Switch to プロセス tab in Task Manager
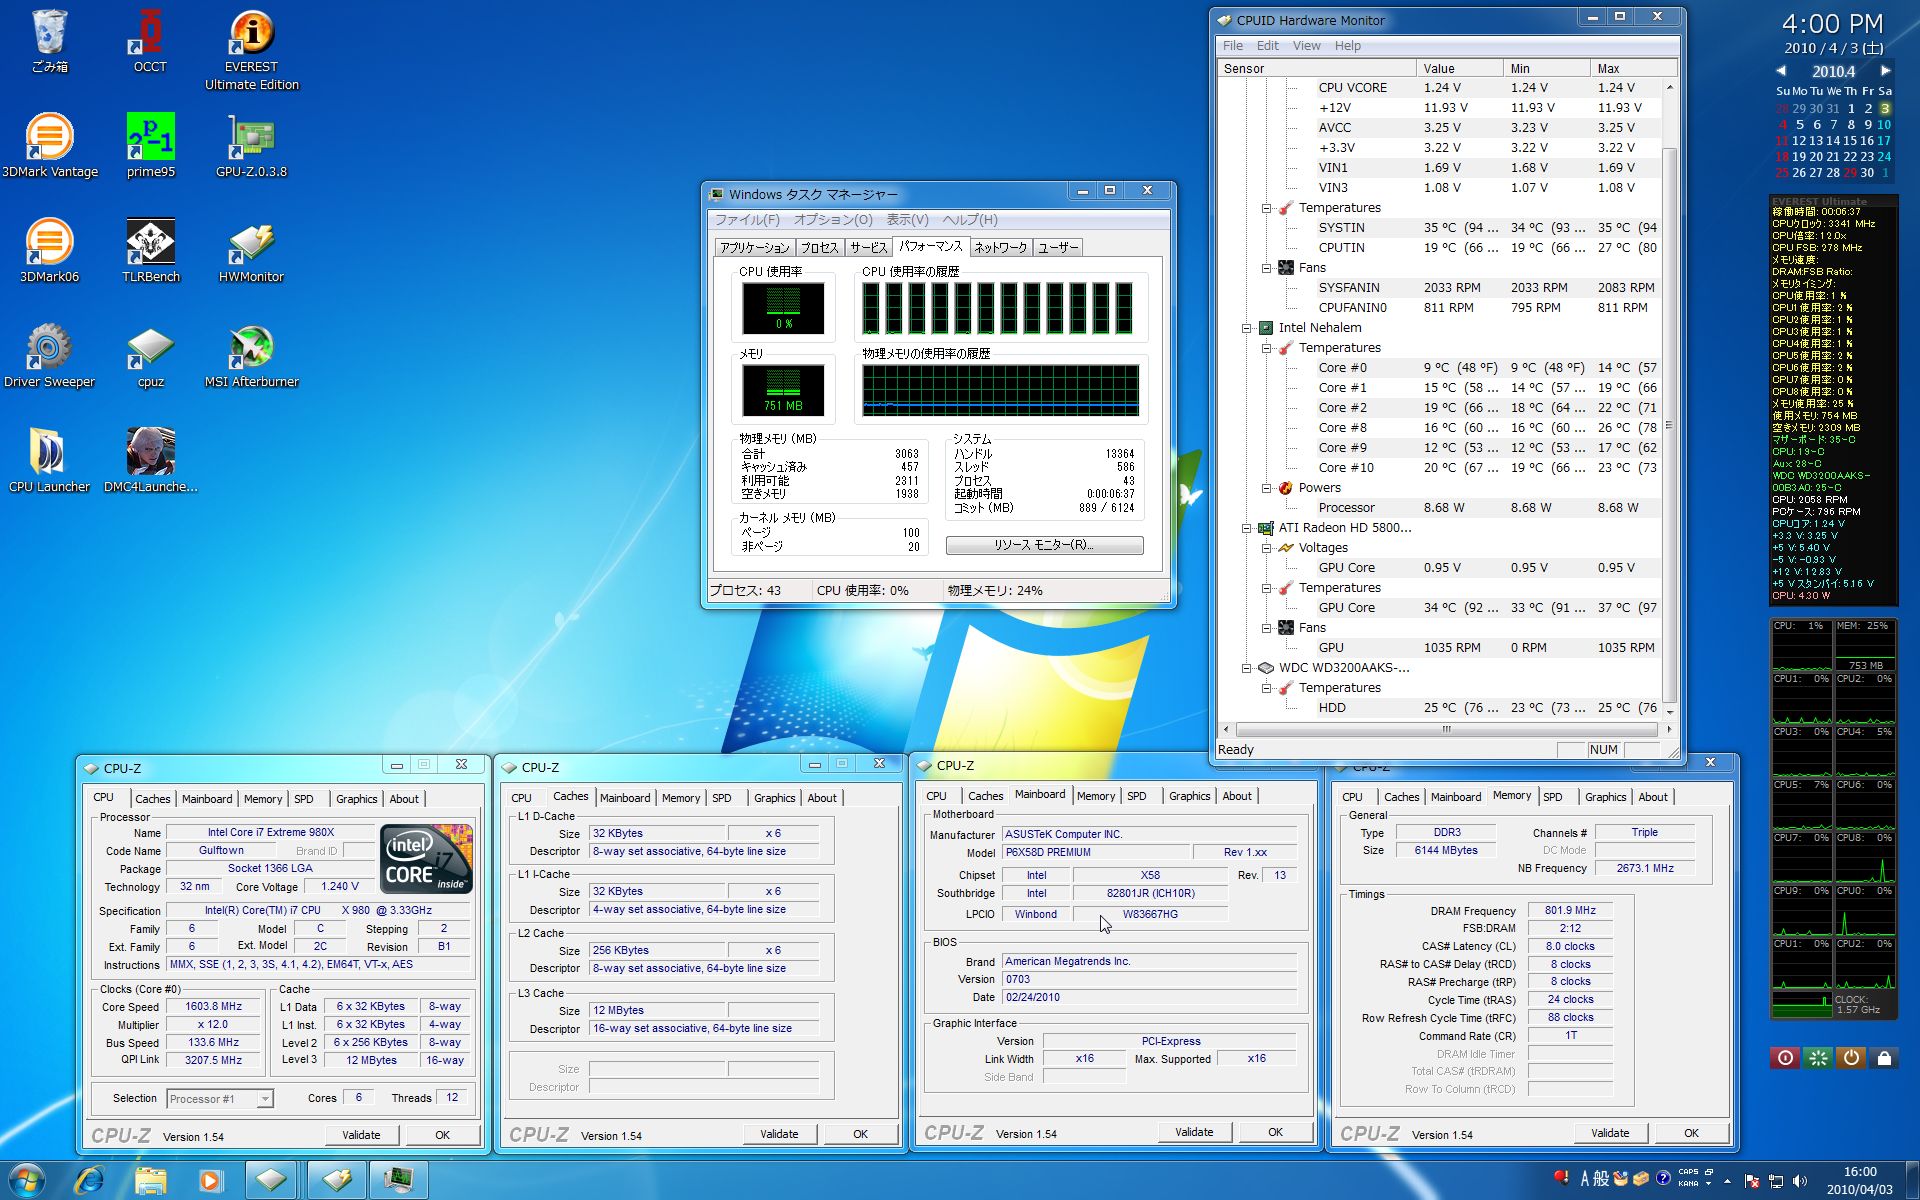This screenshot has width=1920, height=1200. click(x=819, y=248)
